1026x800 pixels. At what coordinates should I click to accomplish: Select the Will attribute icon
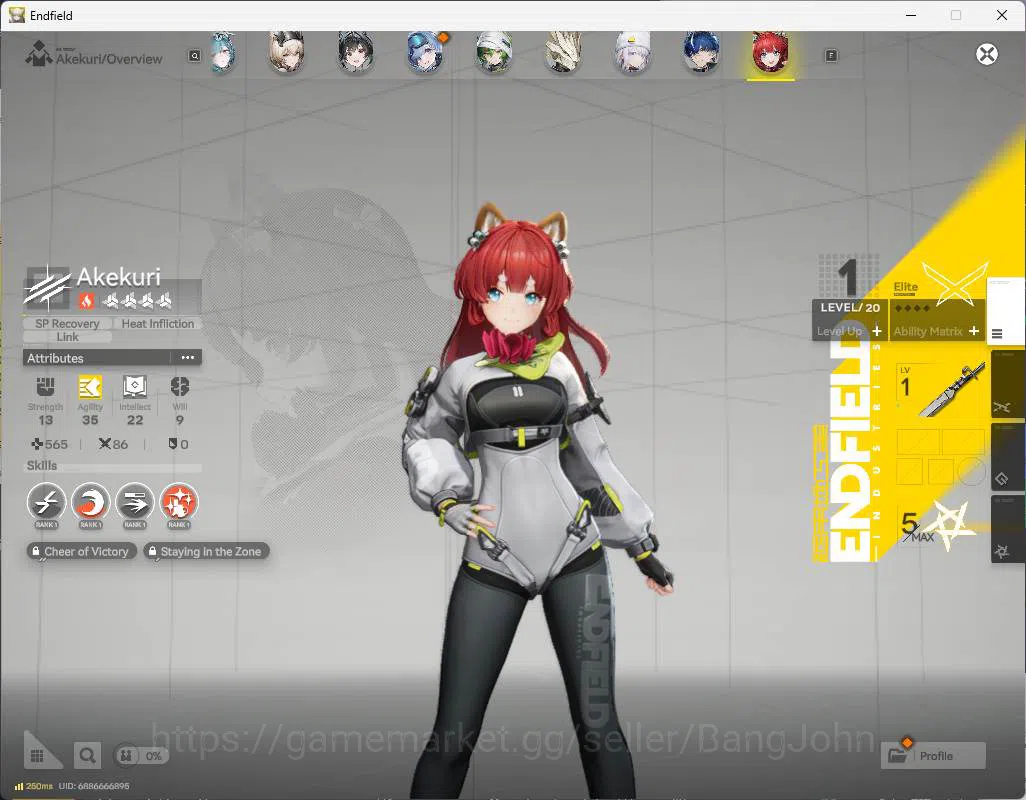(x=179, y=387)
